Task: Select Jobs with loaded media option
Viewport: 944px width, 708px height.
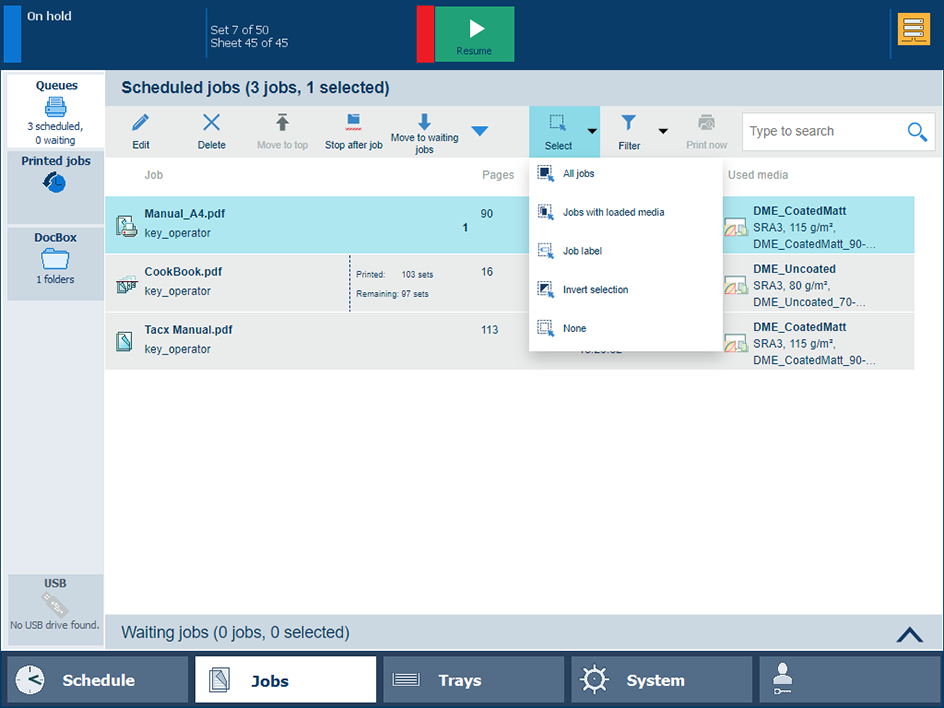Action: click(612, 213)
